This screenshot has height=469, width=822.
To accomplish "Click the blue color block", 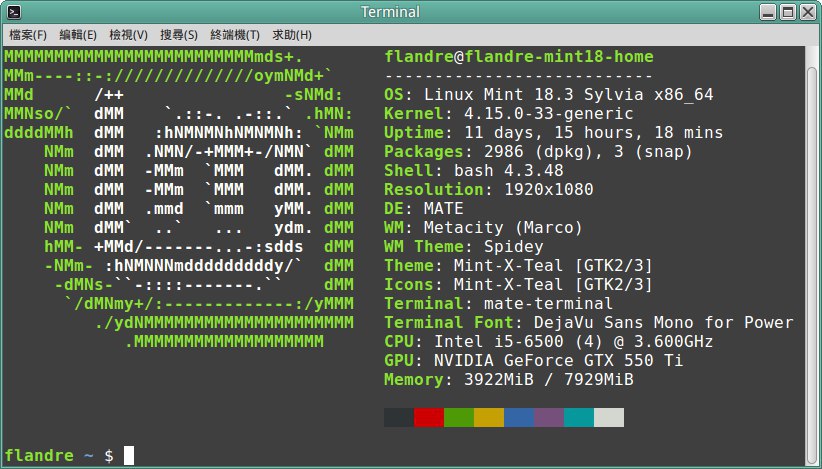I will coord(519,418).
